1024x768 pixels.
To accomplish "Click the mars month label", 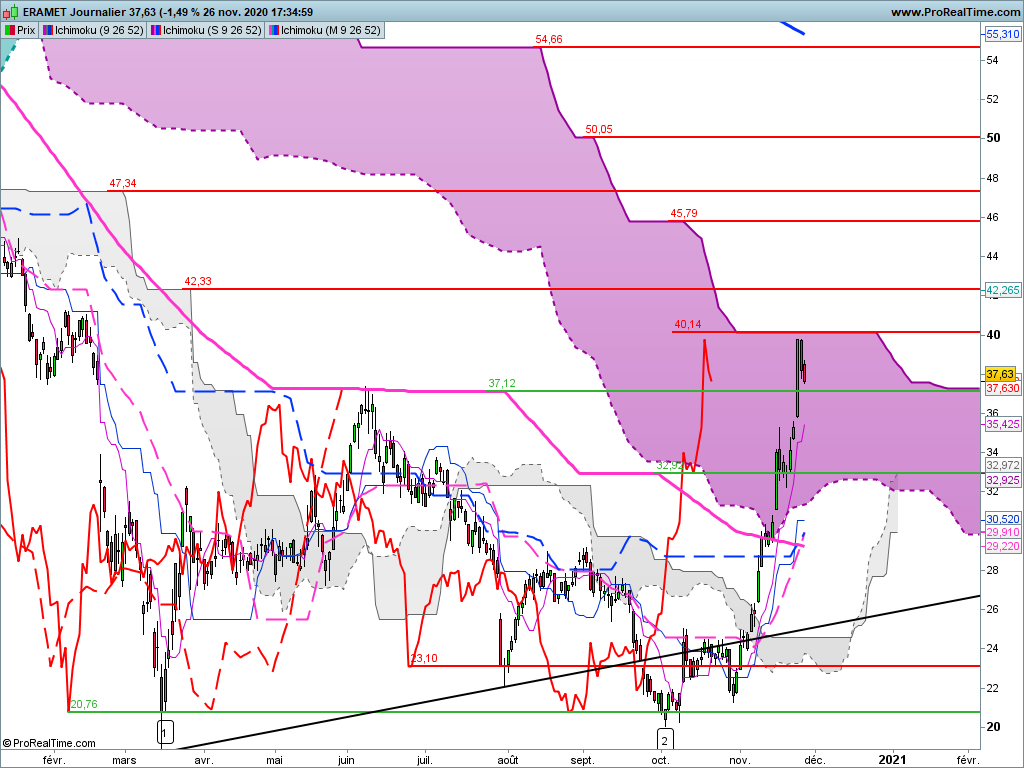I will [x=124, y=760].
